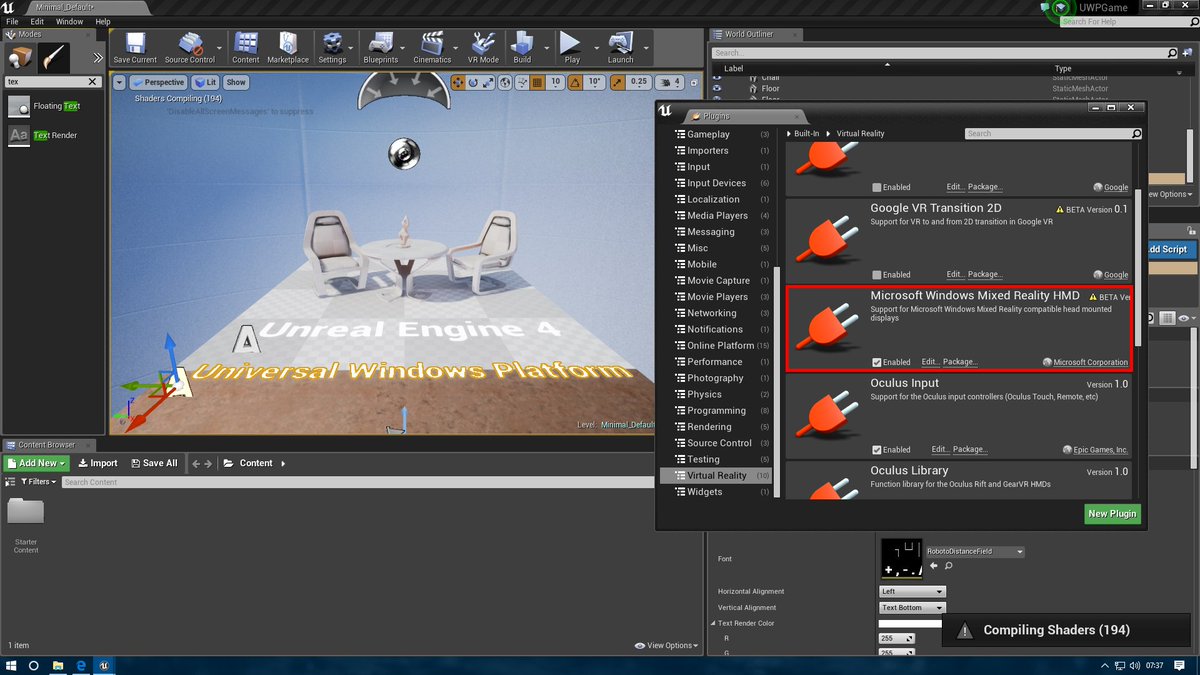Open the Windows Start menu
Screen dimensions: 1200x675
pyautogui.click(x=12, y=665)
